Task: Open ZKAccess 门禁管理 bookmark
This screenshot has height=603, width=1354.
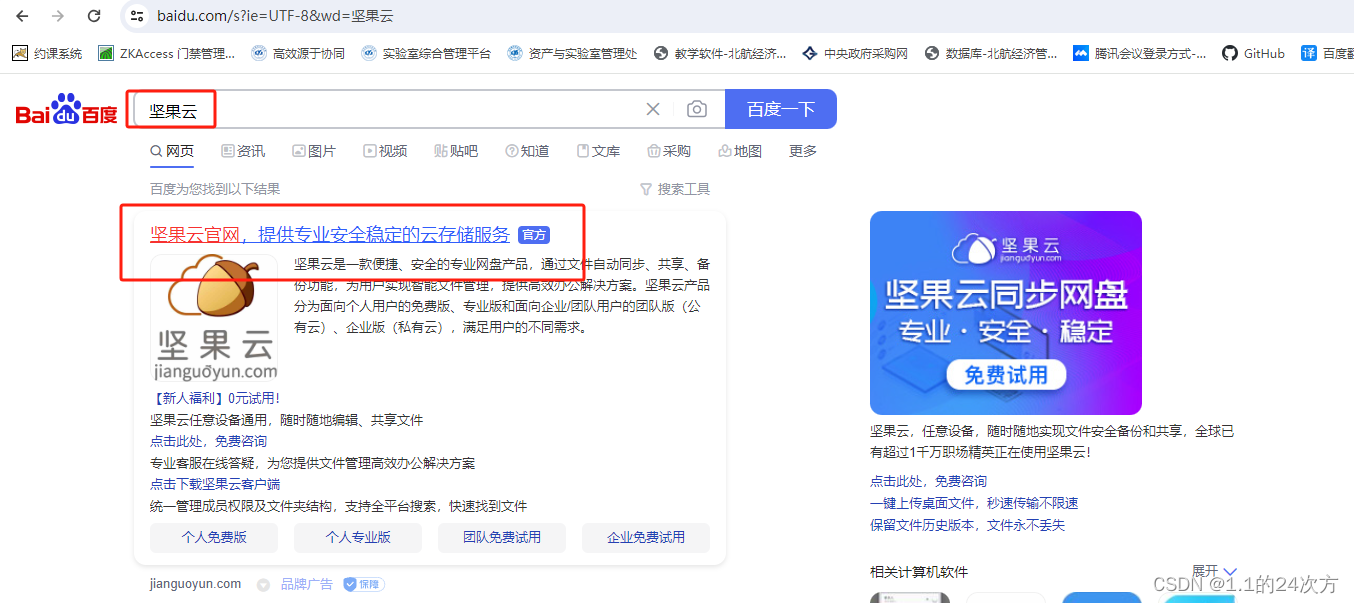Action: pyautogui.click(x=166, y=53)
